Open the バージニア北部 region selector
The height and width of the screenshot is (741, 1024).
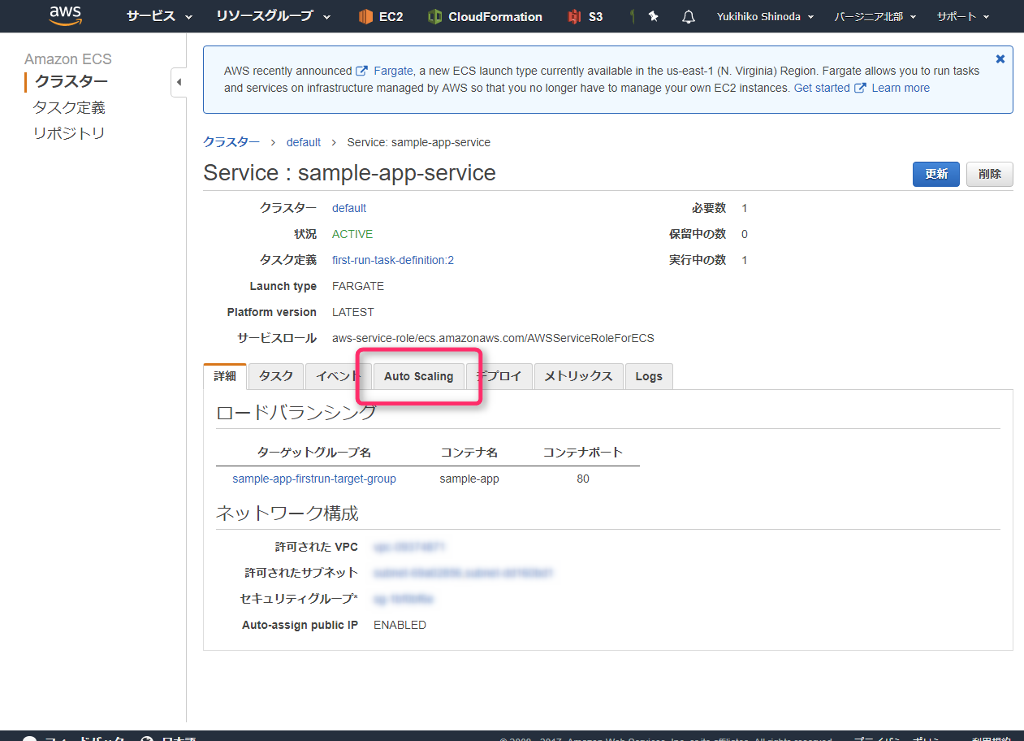875,16
